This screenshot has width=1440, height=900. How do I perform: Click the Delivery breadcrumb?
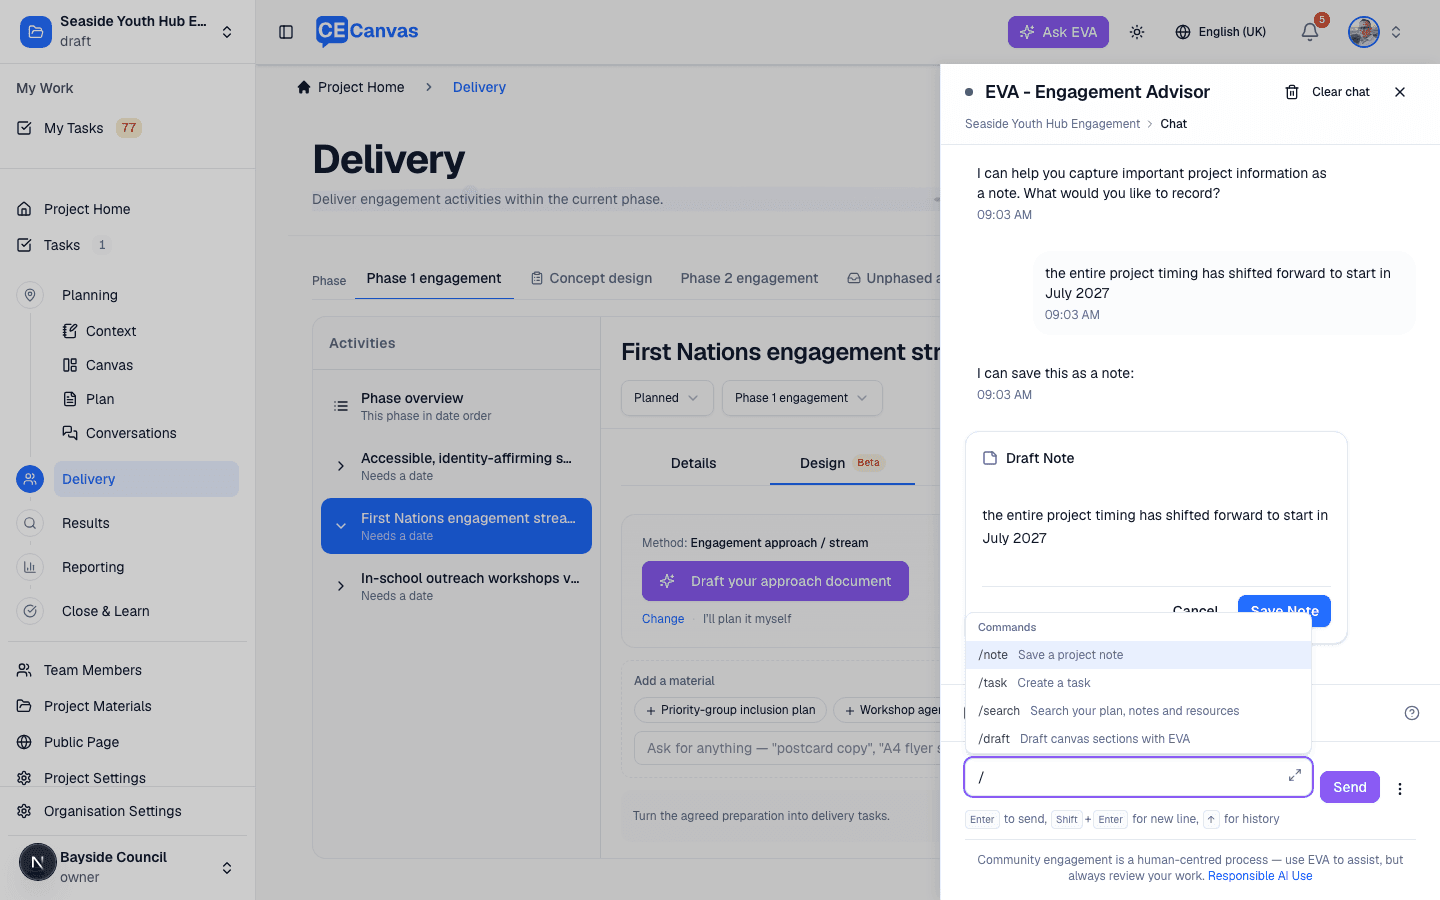[x=479, y=87]
